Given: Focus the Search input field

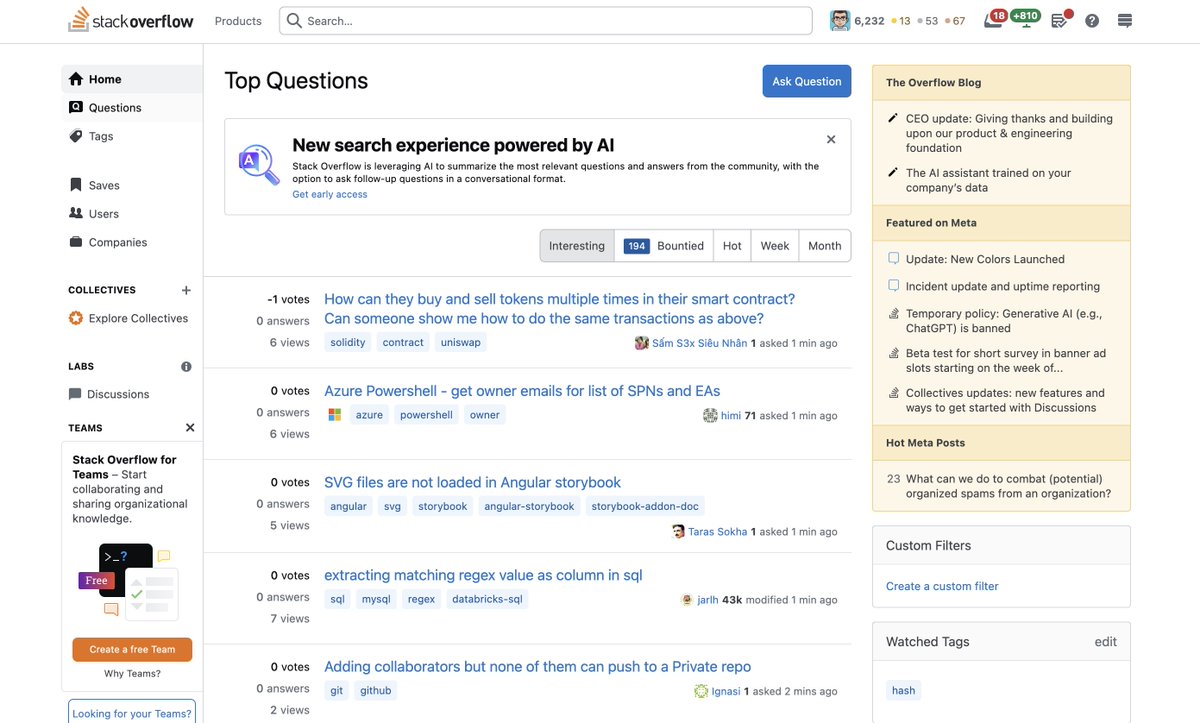Looking at the screenshot, I should (x=546, y=20).
